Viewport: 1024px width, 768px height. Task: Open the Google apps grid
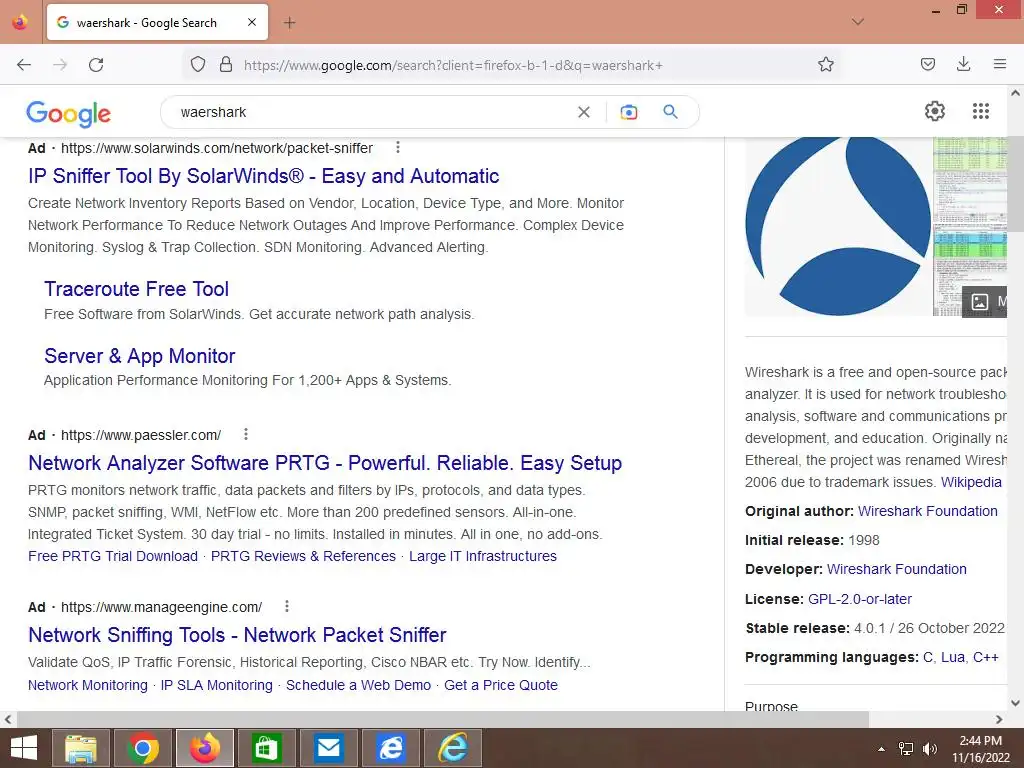point(980,112)
